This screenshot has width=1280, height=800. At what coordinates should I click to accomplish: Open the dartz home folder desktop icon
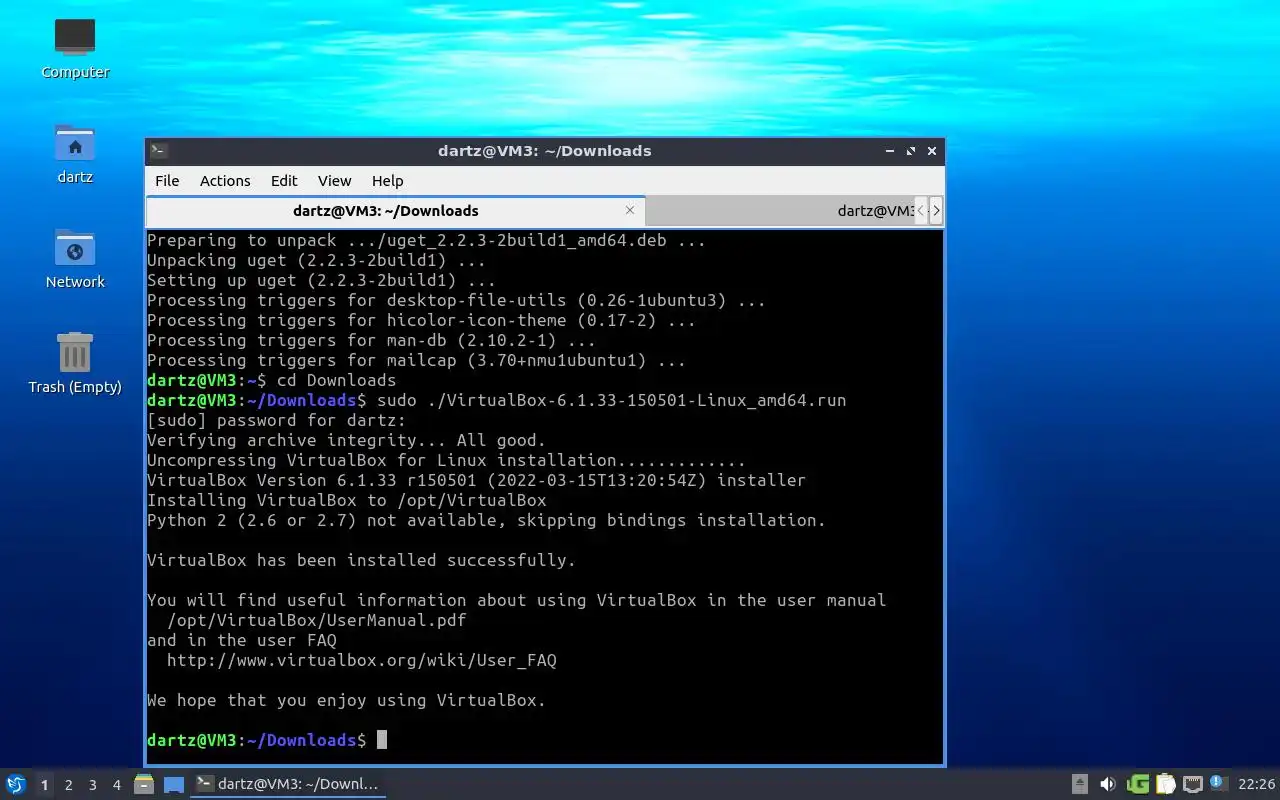[75, 154]
